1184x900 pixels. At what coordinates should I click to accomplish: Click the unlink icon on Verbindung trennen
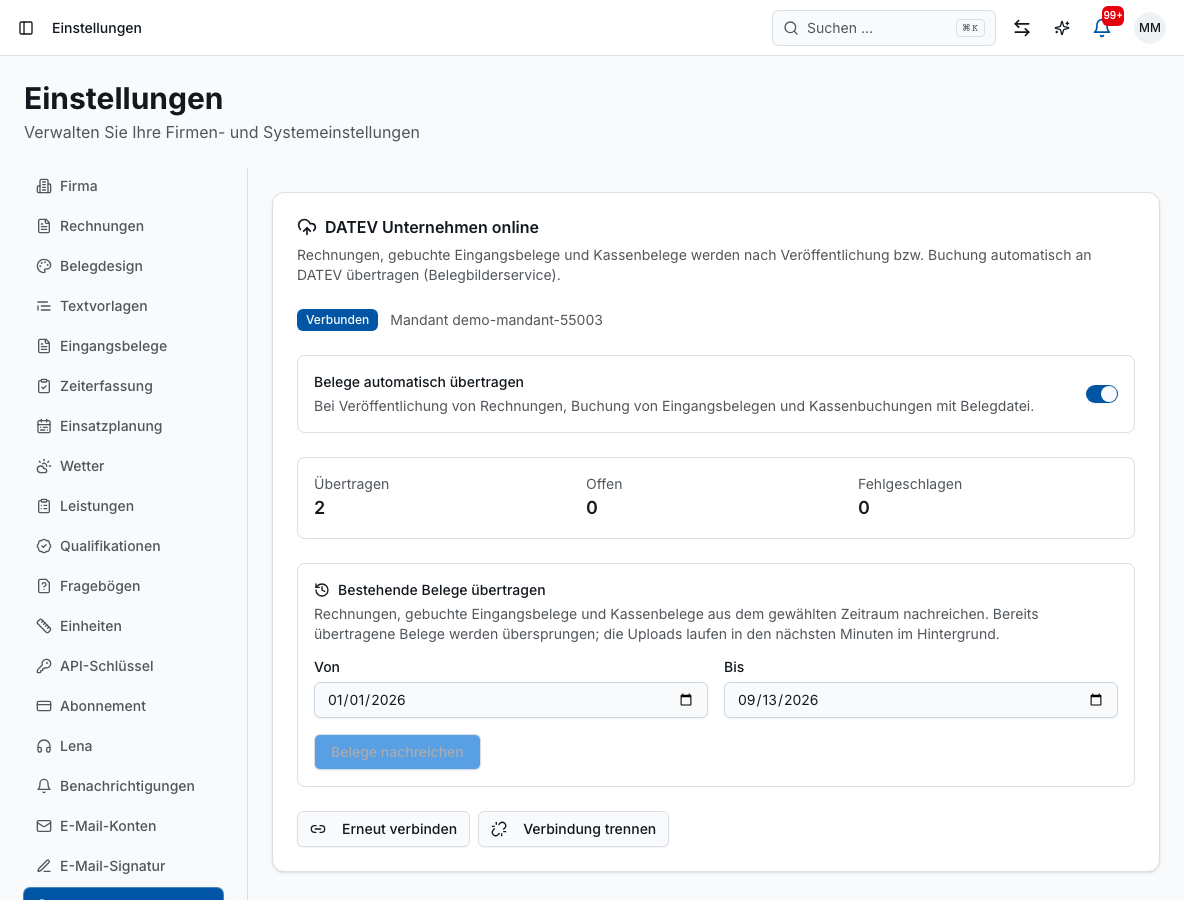click(499, 829)
